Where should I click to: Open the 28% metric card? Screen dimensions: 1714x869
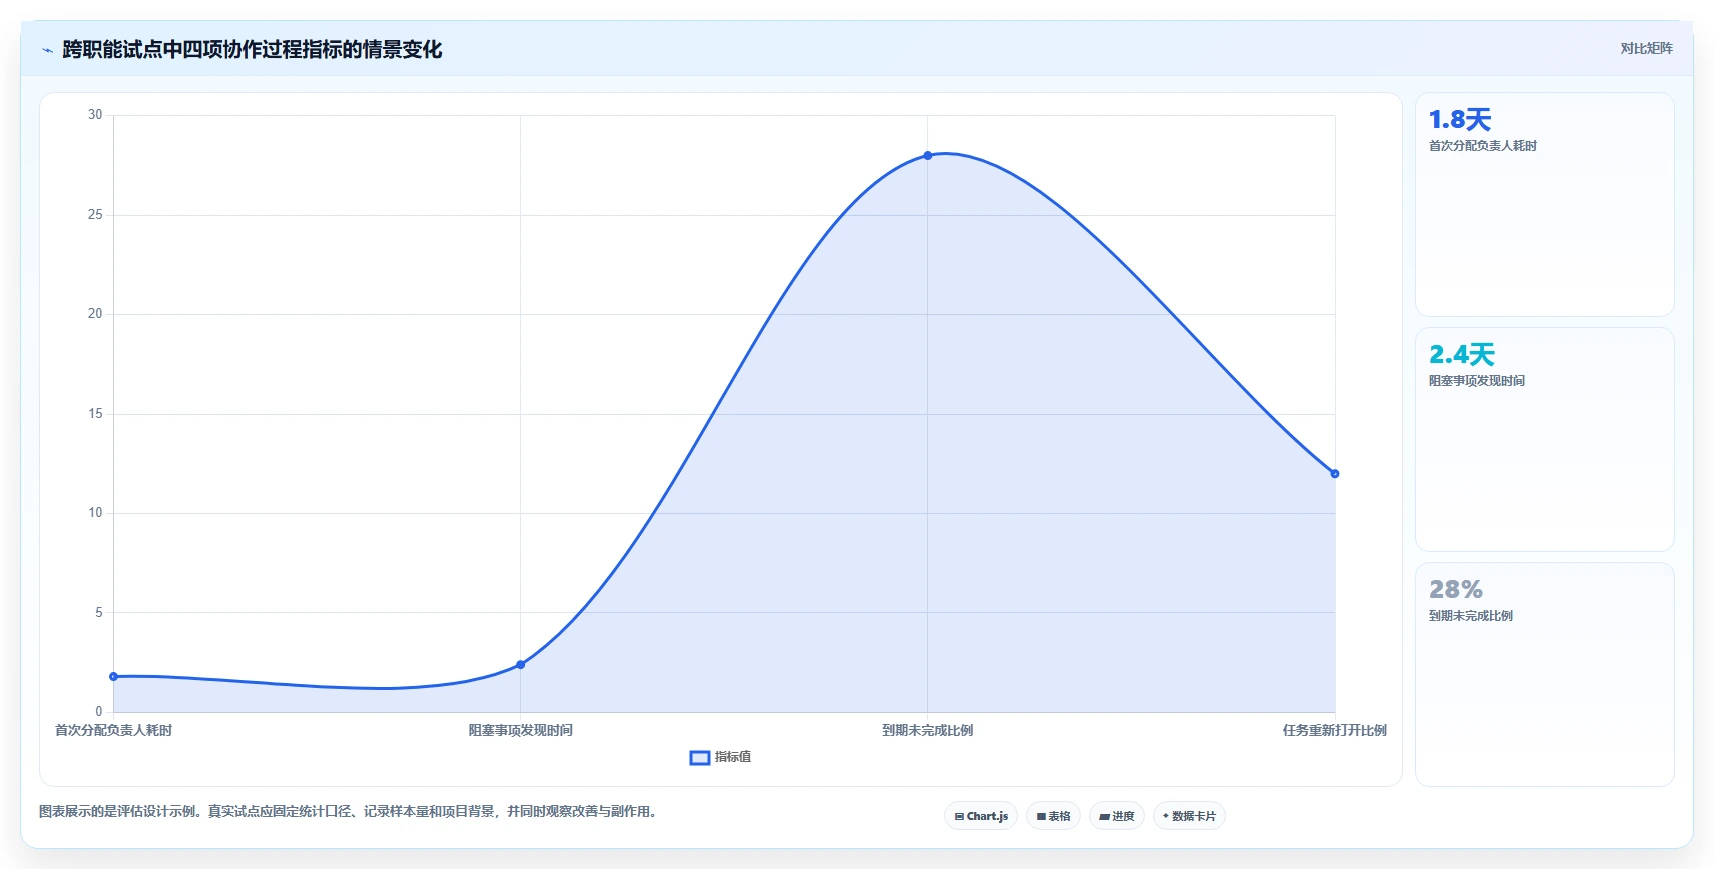(1545, 675)
